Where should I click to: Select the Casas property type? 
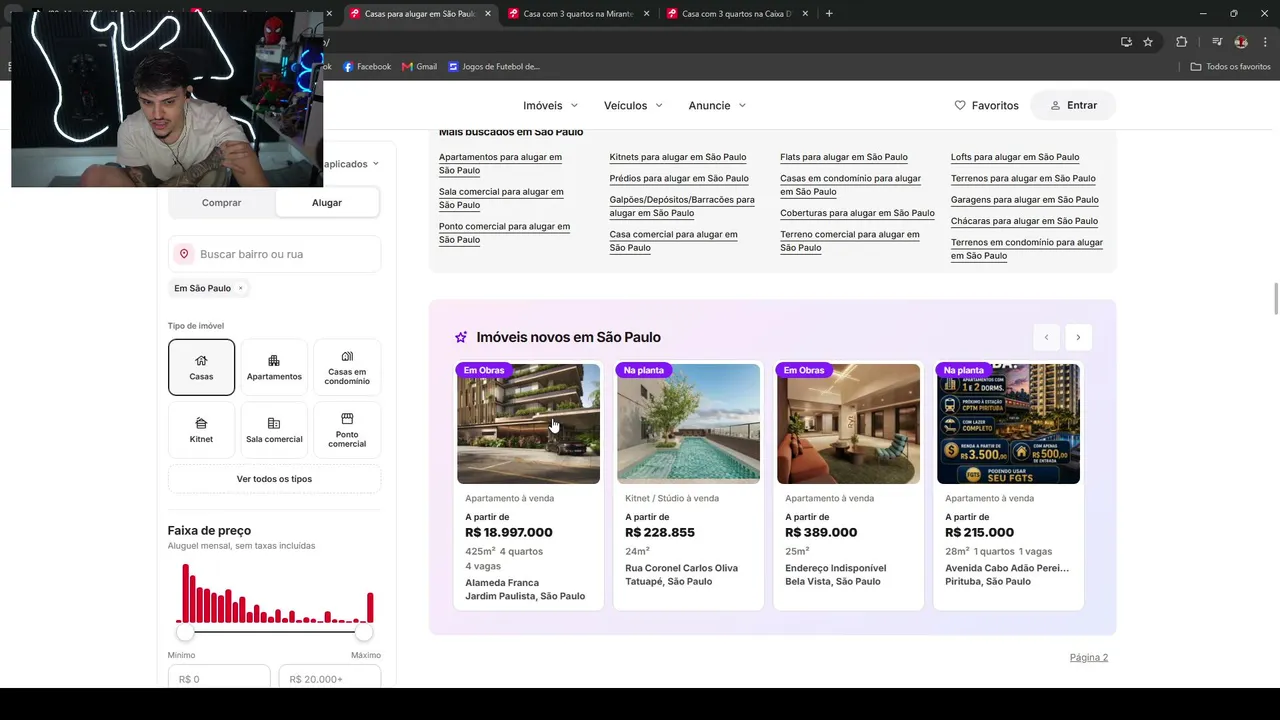(x=201, y=367)
